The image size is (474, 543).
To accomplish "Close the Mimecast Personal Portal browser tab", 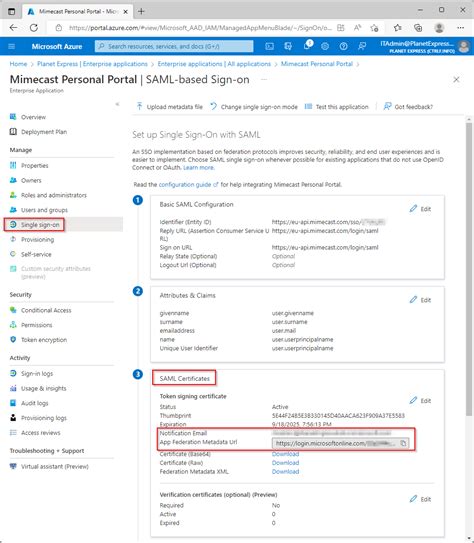I will 126,11.
